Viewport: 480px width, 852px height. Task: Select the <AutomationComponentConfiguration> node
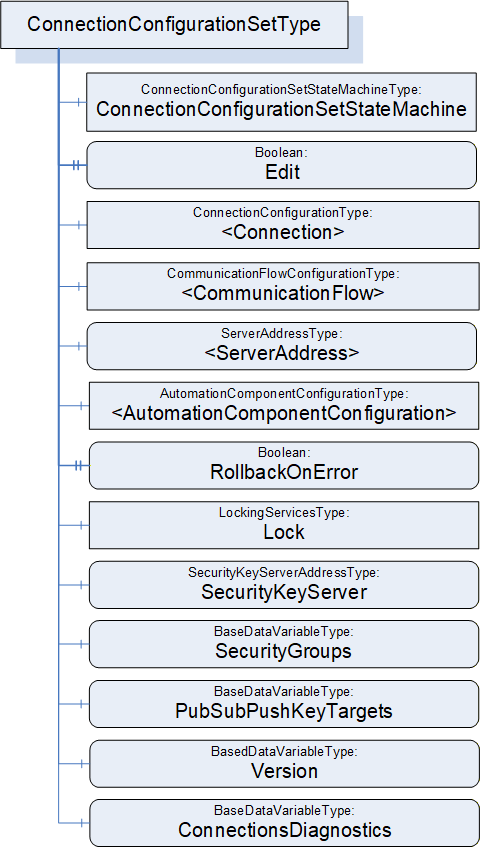[284, 406]
